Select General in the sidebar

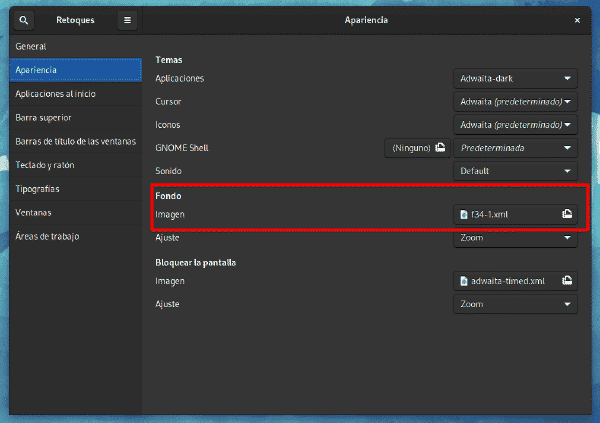(76, 46)
